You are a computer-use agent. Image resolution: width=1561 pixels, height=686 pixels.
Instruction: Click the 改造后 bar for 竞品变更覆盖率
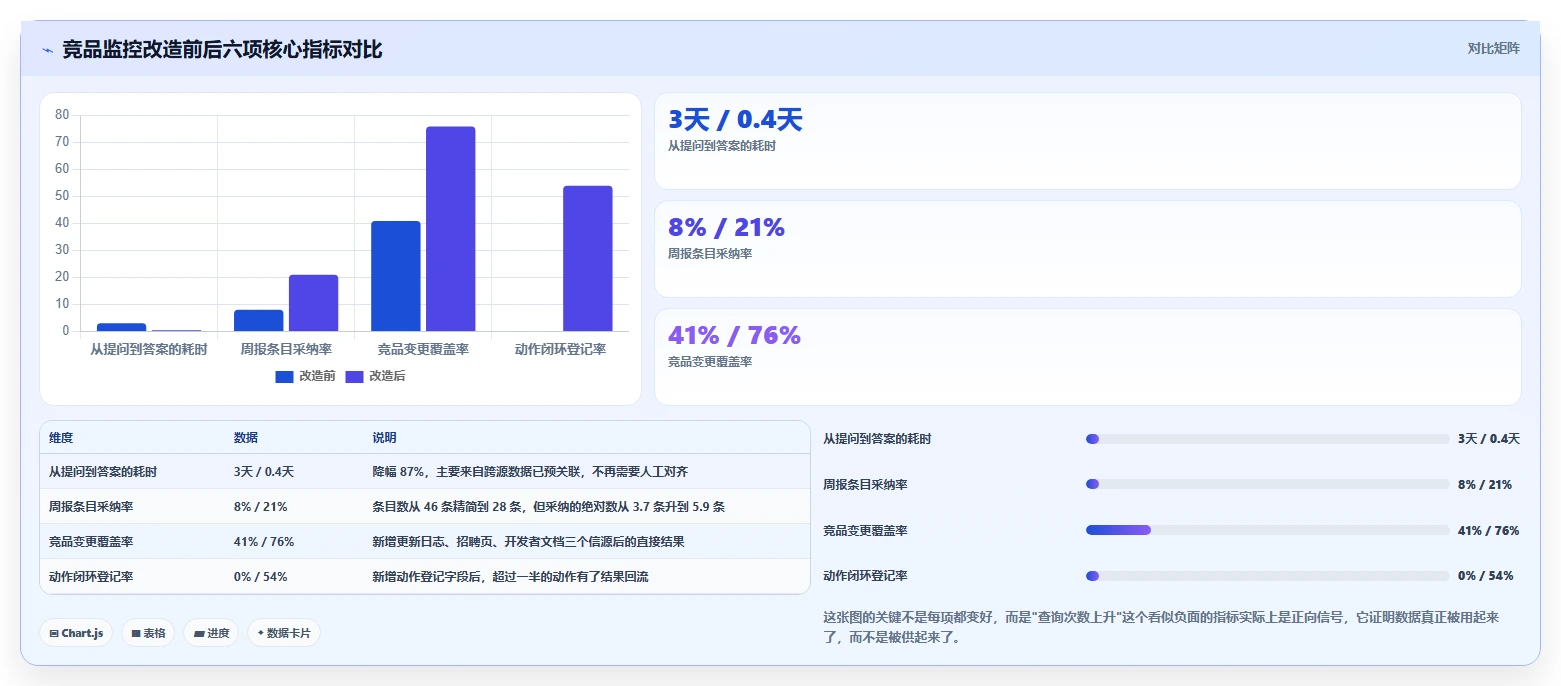pos(450,229)
